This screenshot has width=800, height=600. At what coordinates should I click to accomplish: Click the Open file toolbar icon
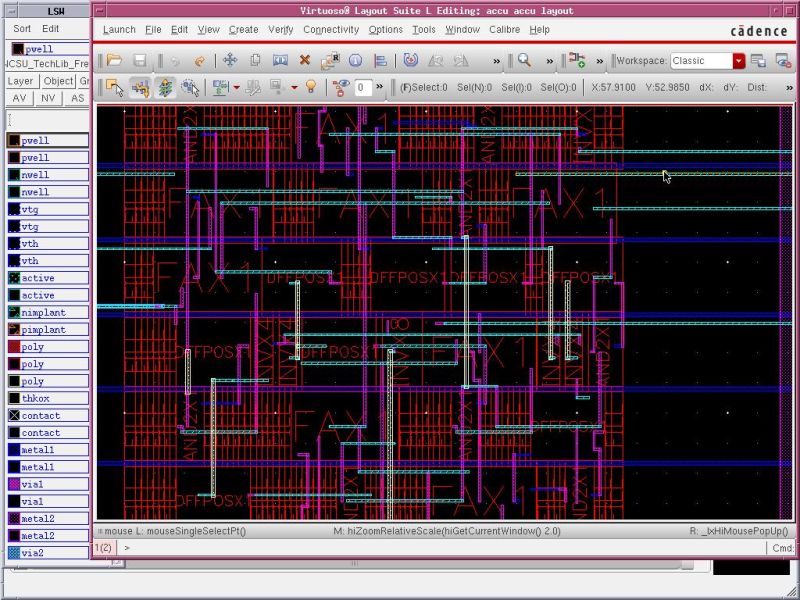point(114,62)
